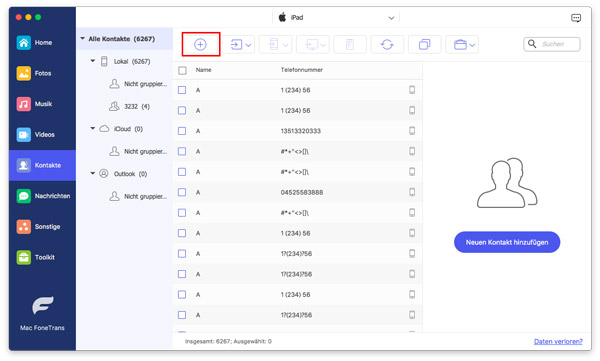
Task: Check the first 1?(234)?56 contact row
Action: [x=182, y=254]
